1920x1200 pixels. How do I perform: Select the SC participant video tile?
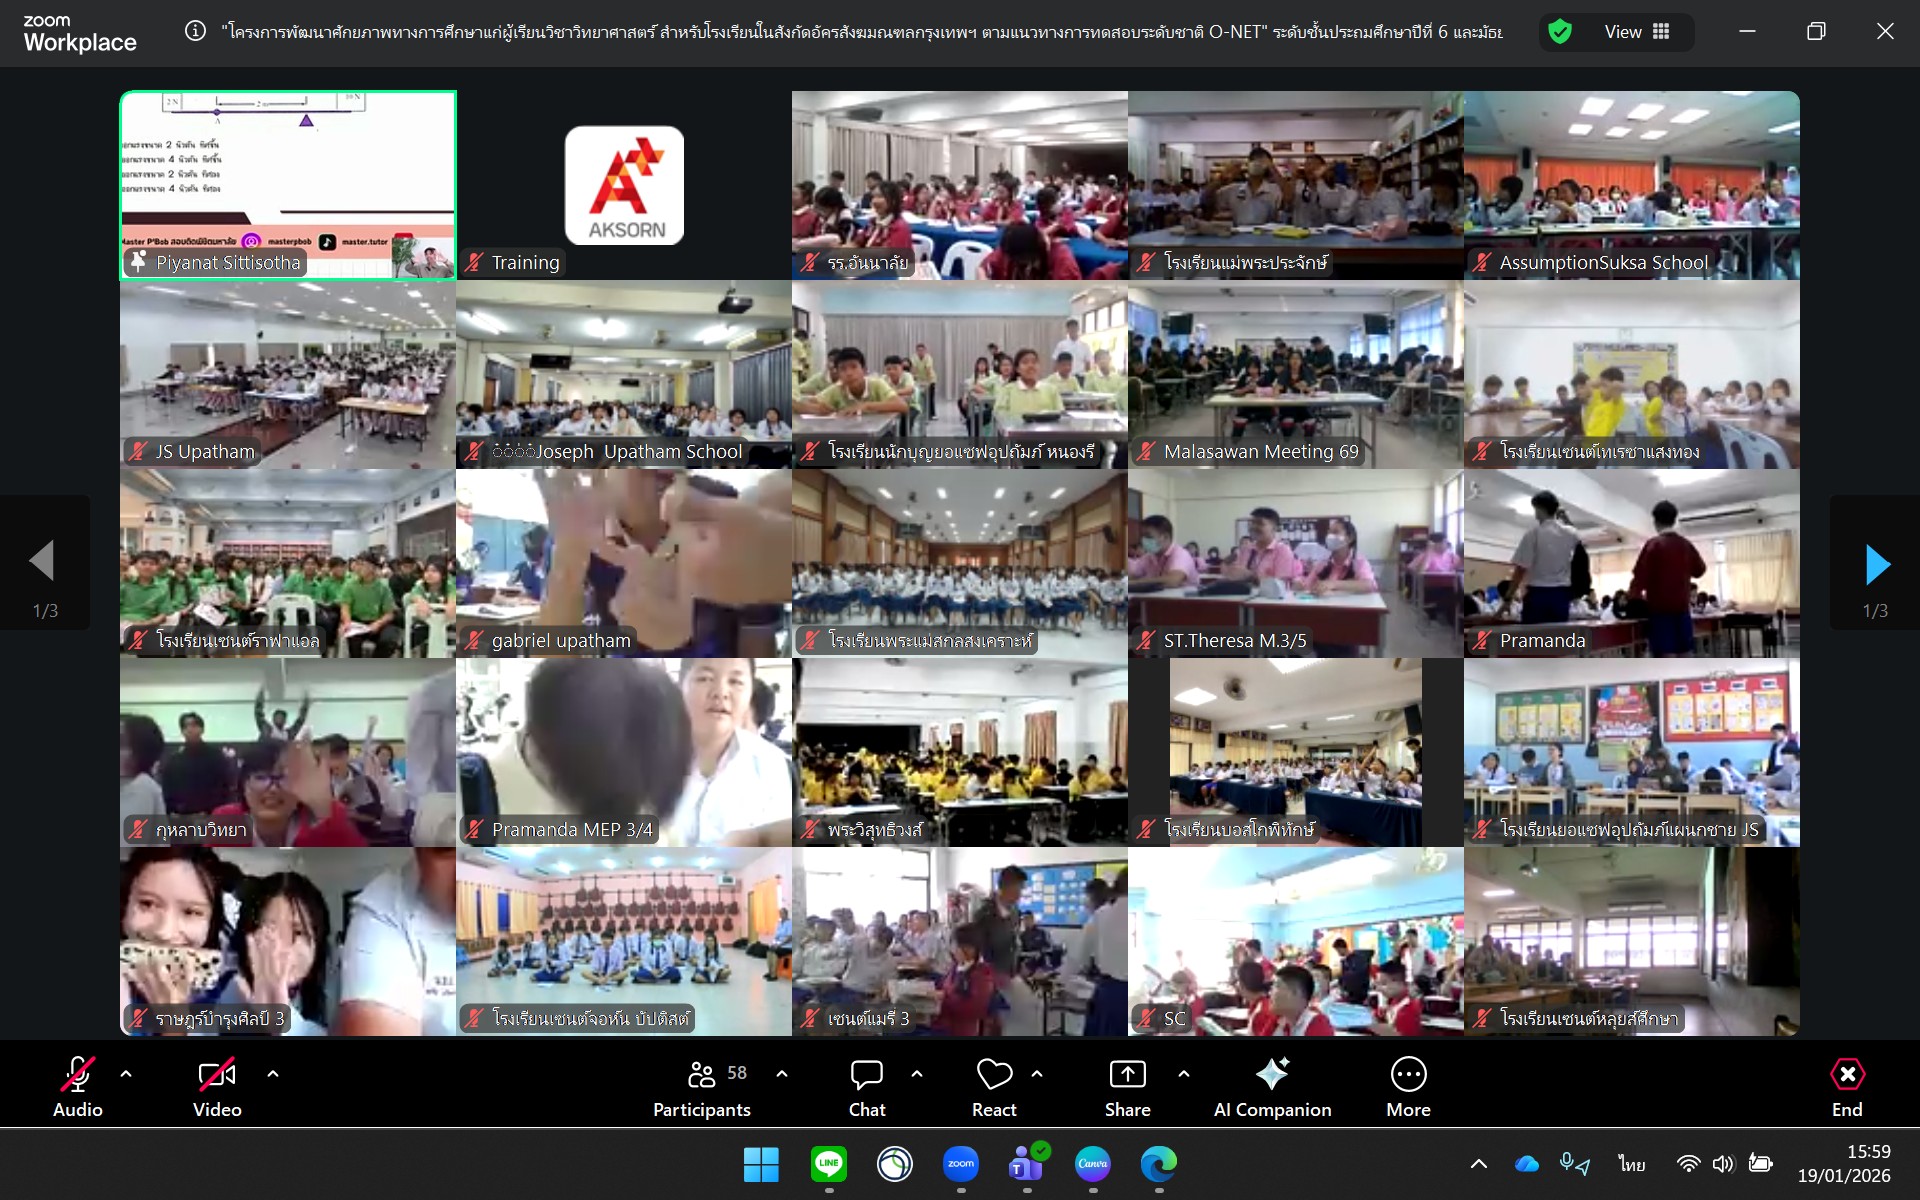click(x=1296, y=941)
